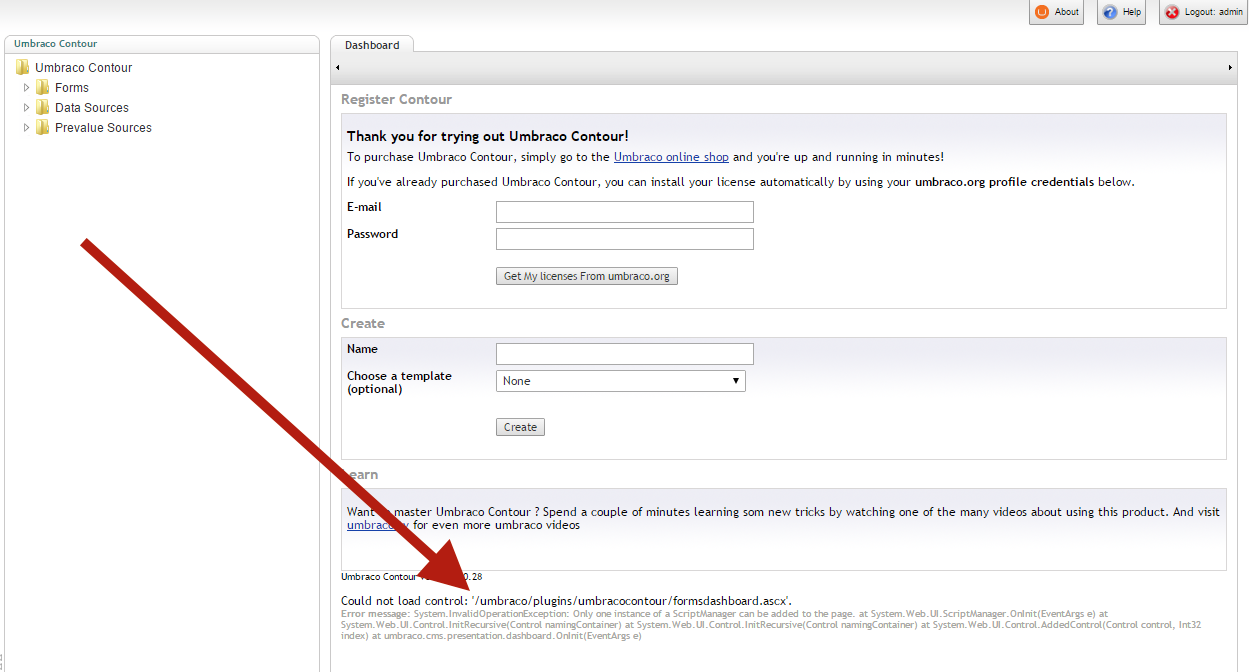Expand the Prevalue Sources tree node
1249x672 pixels.
(27, 128)
